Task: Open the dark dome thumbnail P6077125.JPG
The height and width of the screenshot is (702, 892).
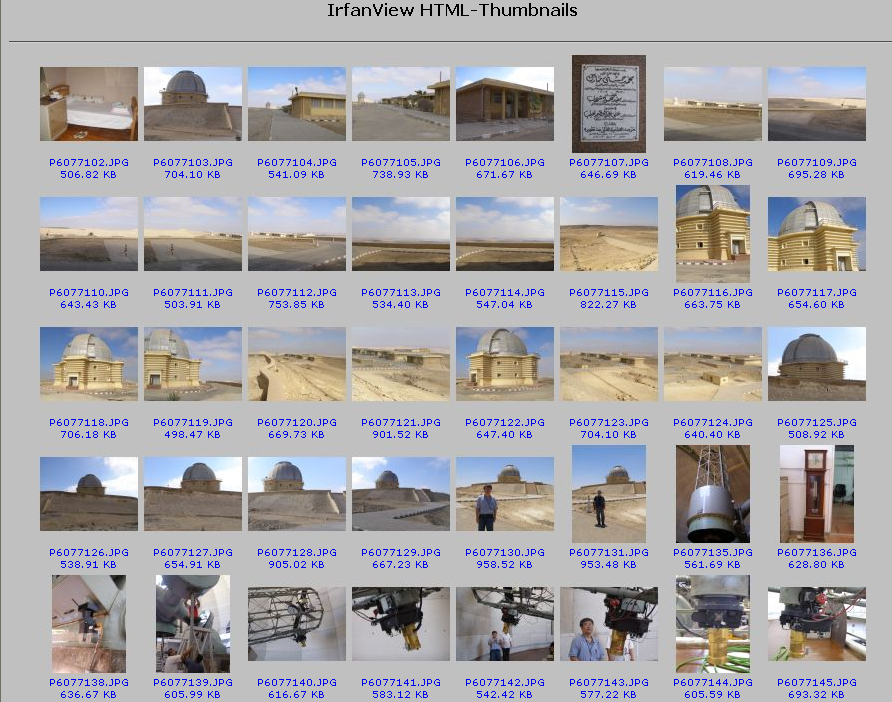Action: [x=817, y=364]
